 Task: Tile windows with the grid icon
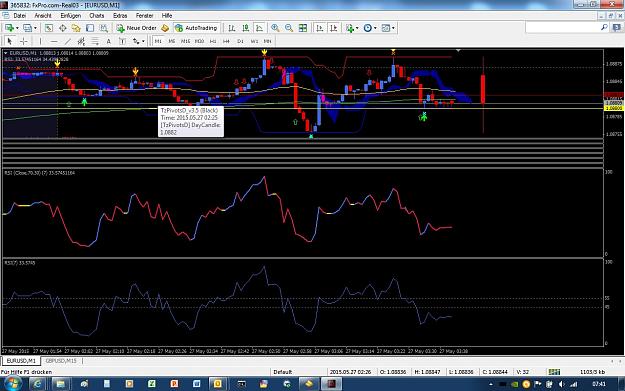point(303,28)
